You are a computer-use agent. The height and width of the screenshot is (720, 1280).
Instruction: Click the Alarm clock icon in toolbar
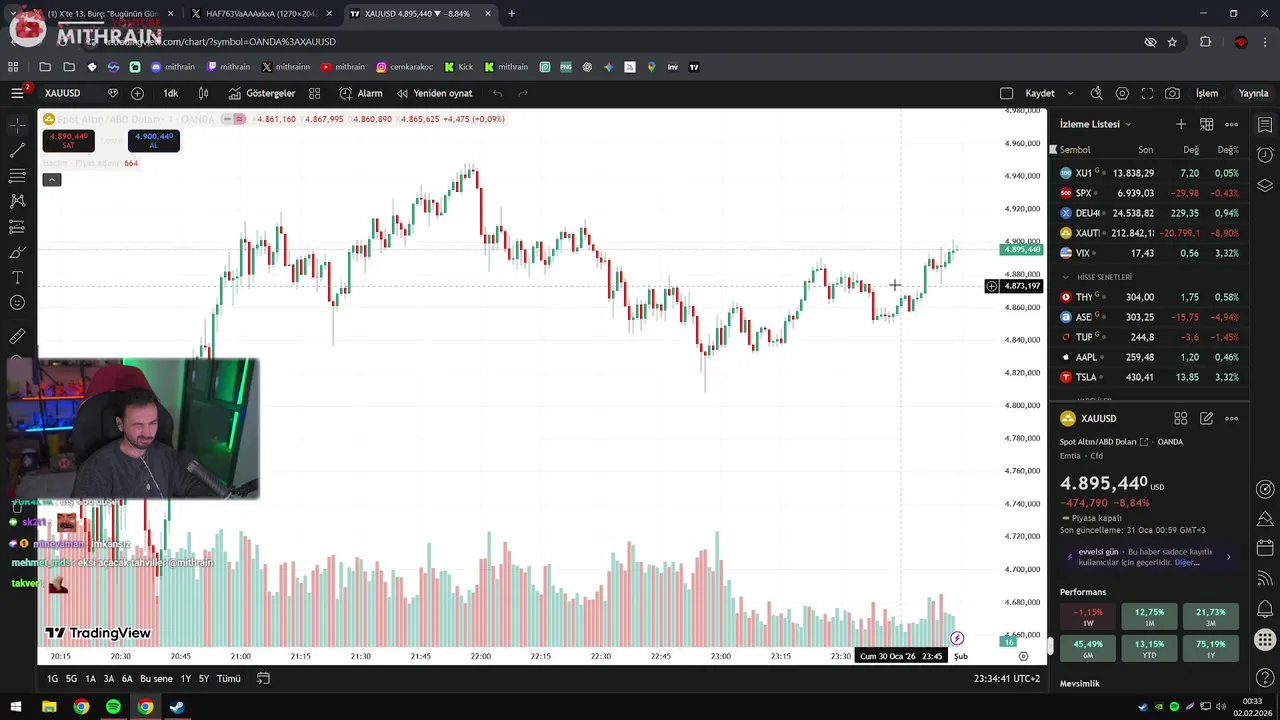[x=360, y=93]
